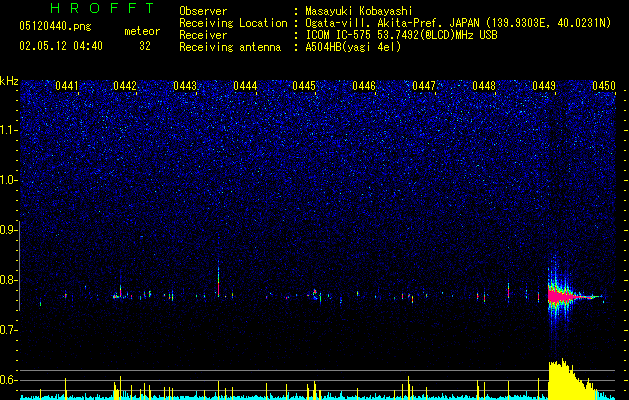Click the Ogata-vill. Akita-Pref. JAPAN location text

pyautogui.click(x=458, y=23)
